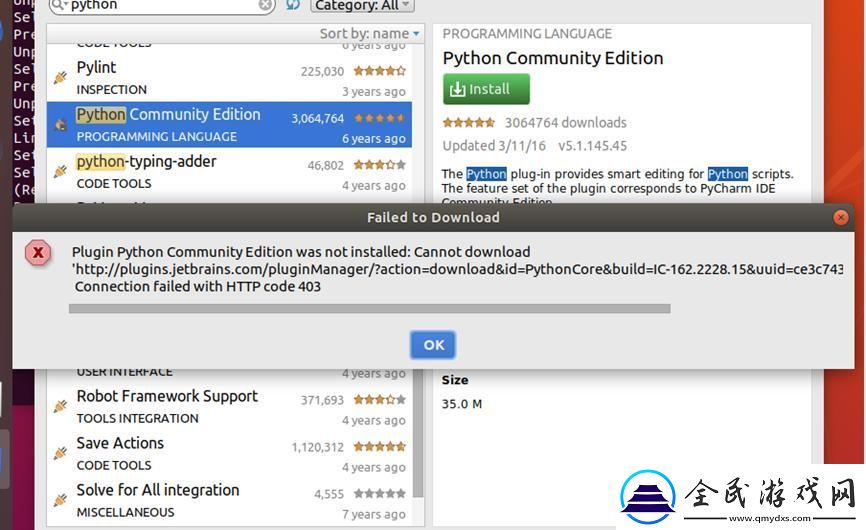This screenshot has width=866, height=530.
Task: Click Solve for All integration plugin icon
Action: pos(60,501)
